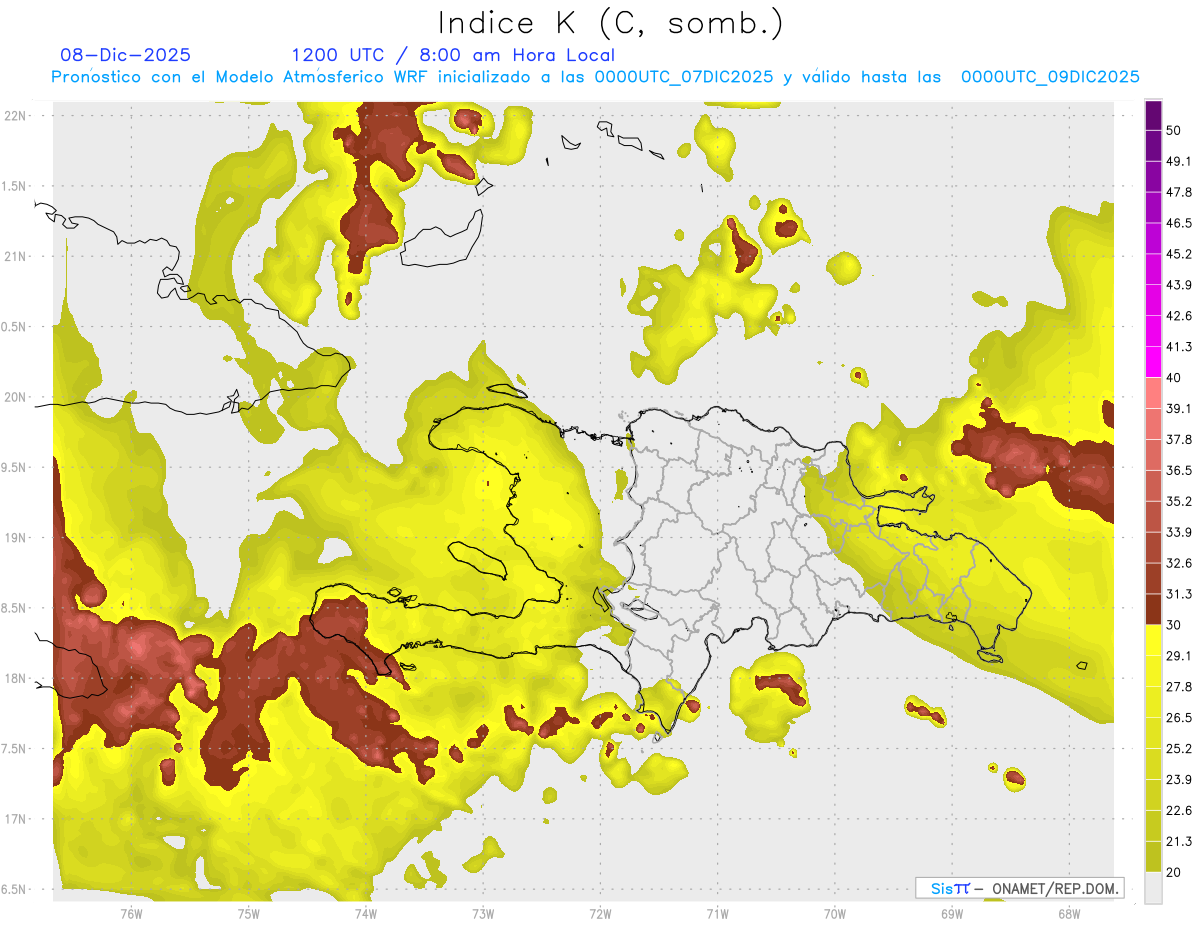Click the colorbar value "50"
1200x927 pixels.
[1175, 131]
